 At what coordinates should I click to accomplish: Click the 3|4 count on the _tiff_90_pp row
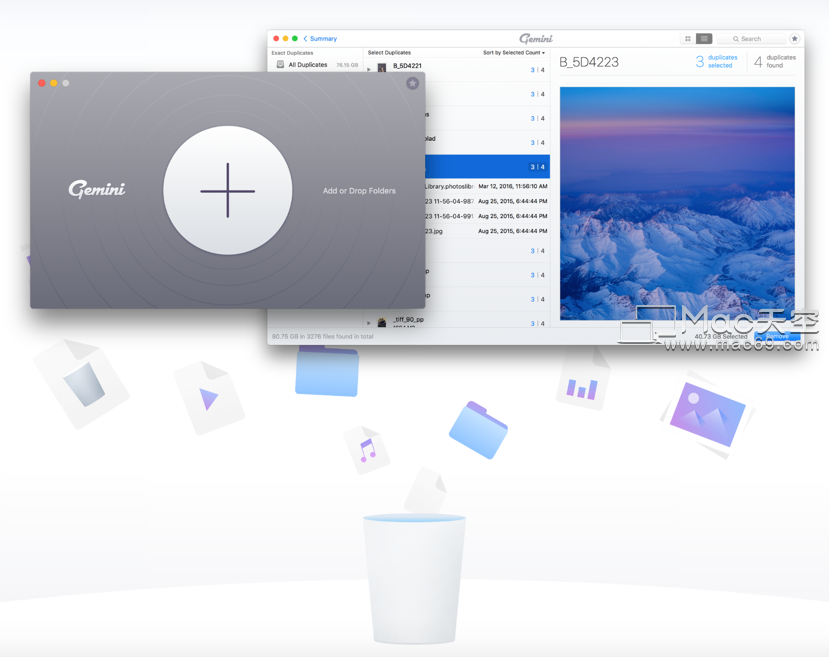[537, 323]
